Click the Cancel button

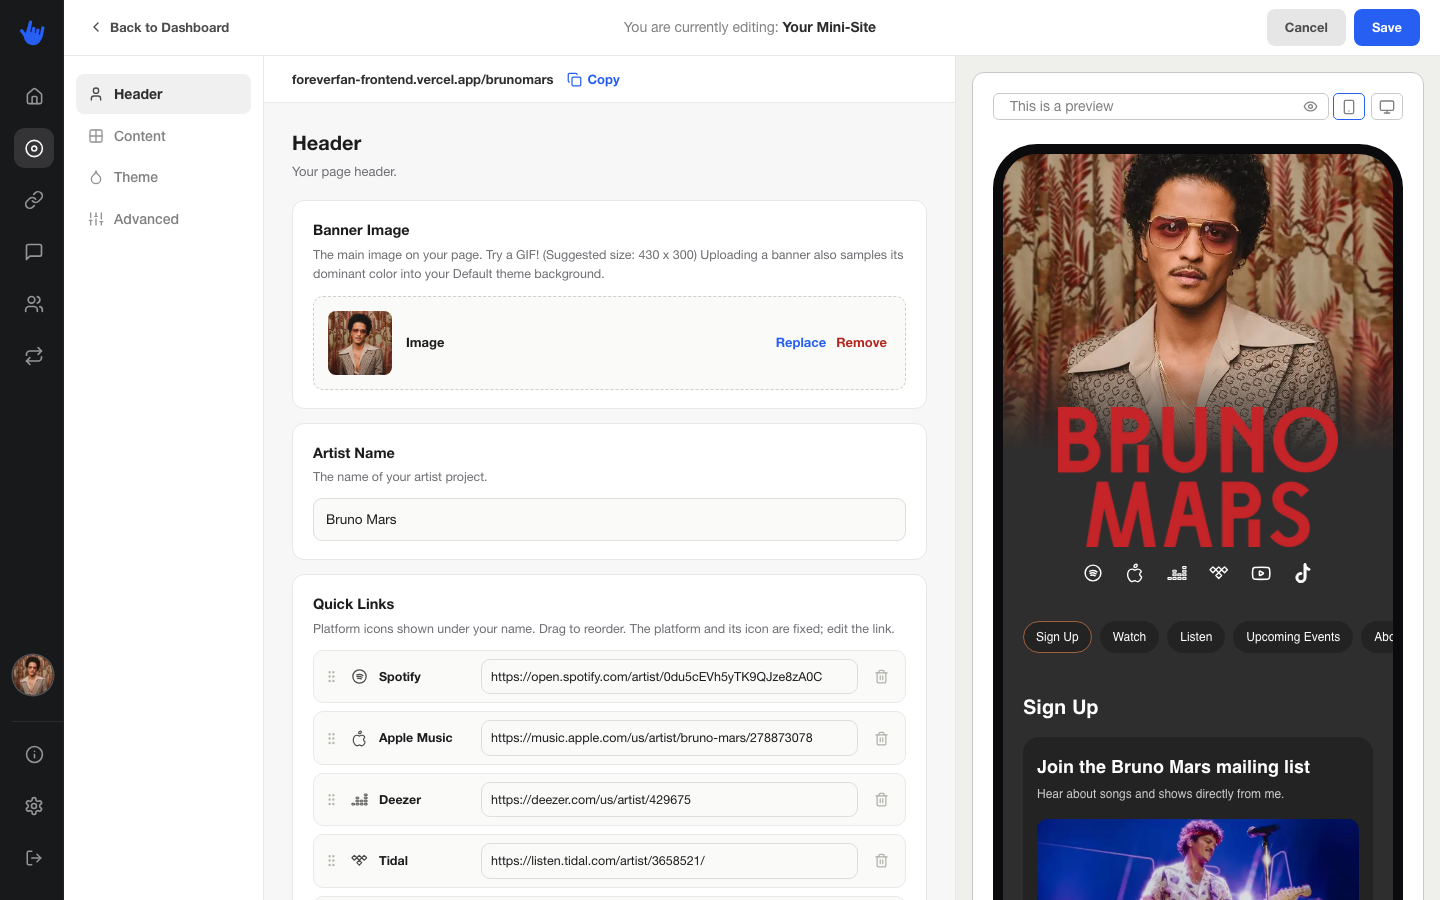point(1306,28)
